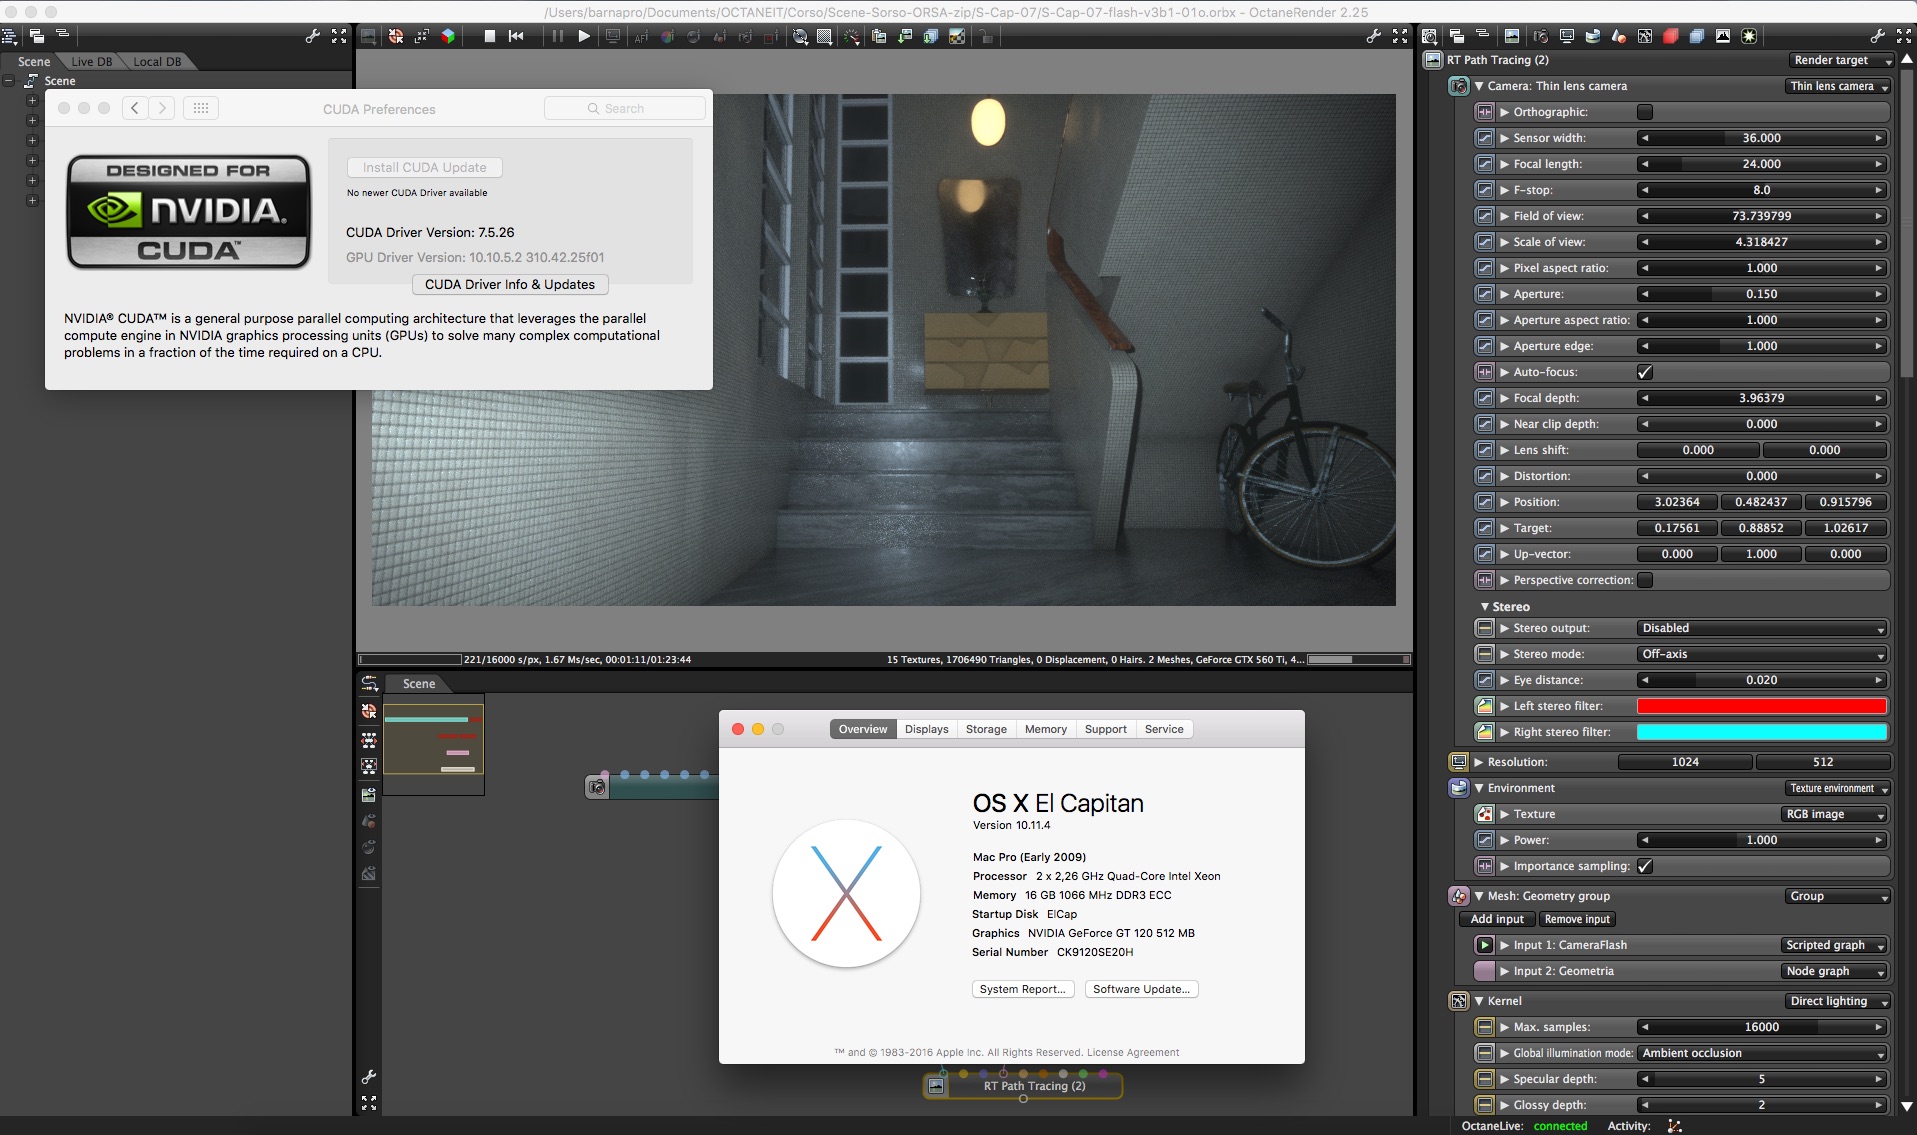Click the camera icon in node inspector toolbar
1917x1135 pixels.
click(1540, 36)
